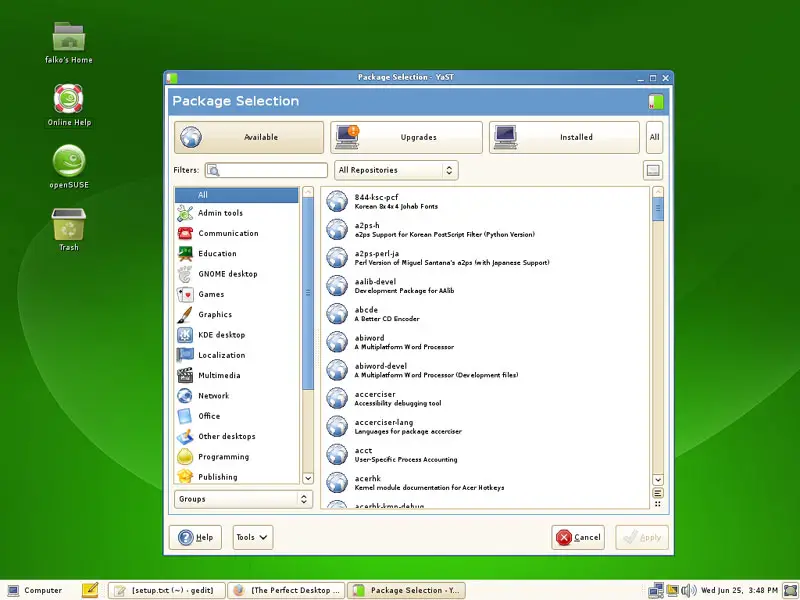Image resolution: width=800 pixels, height=600 pixels.
Task: Open the Computer main menu
Action: pos(35,590)
